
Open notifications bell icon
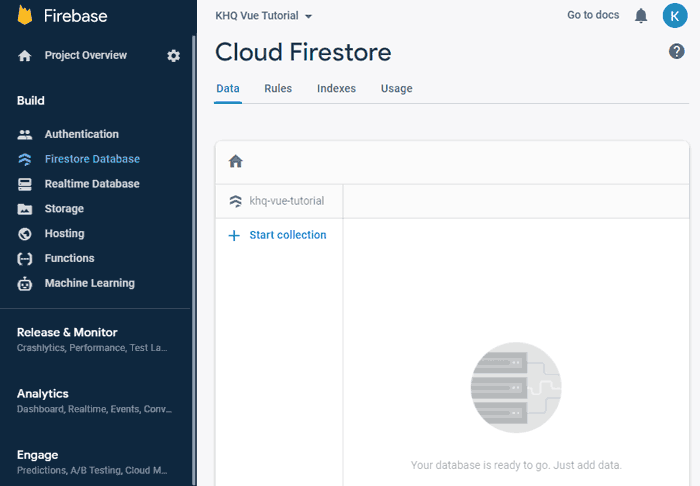point(641,16)
